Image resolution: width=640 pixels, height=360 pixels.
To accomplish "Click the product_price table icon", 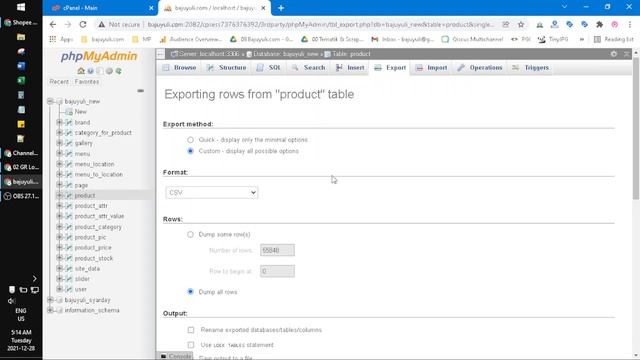I will (69, 248).
